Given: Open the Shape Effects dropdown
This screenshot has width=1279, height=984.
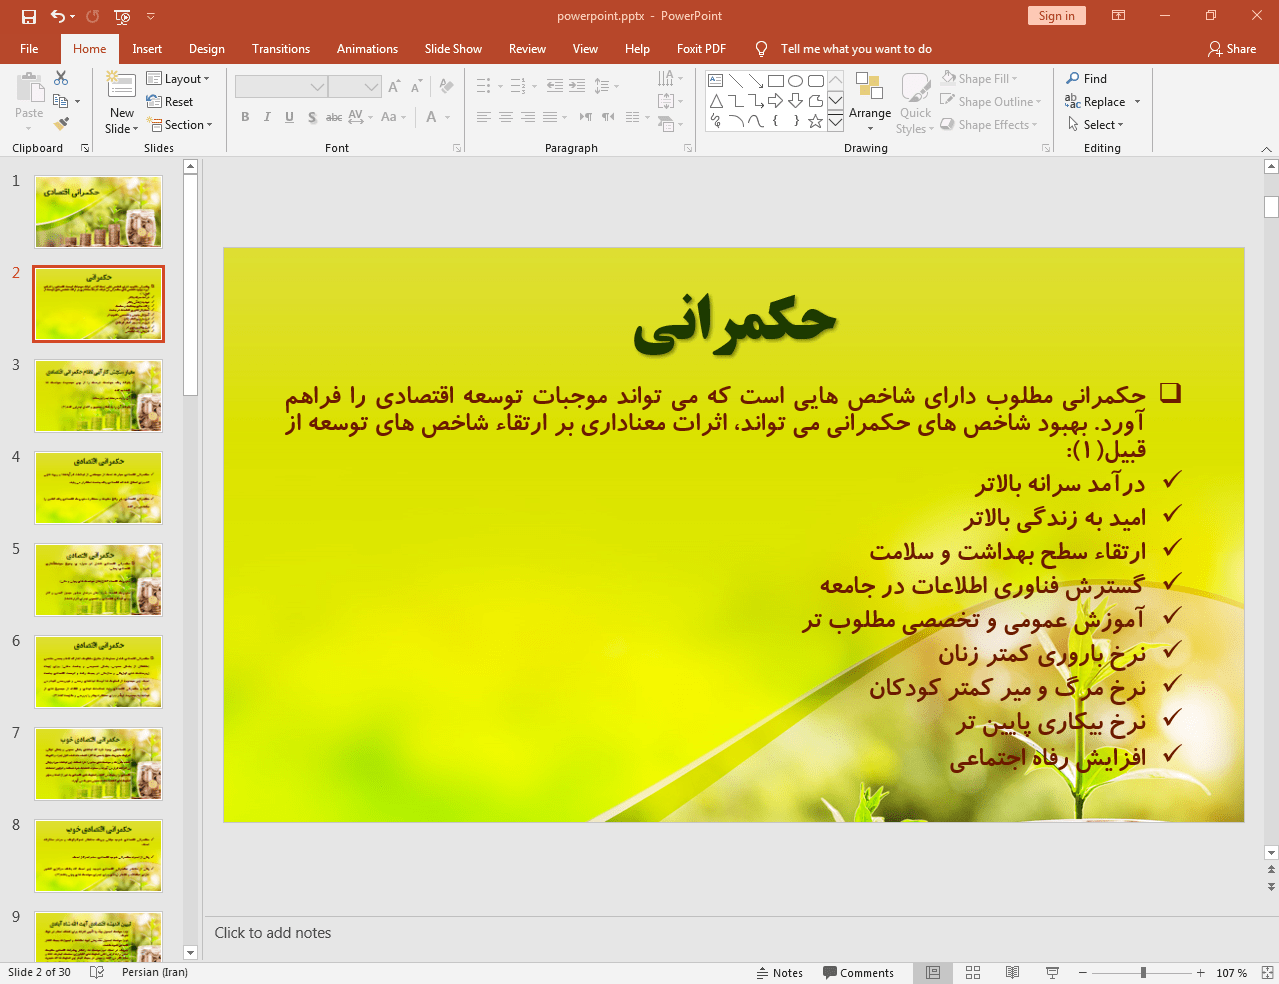Looking at the screenshot, I should (x=989, y=124).
